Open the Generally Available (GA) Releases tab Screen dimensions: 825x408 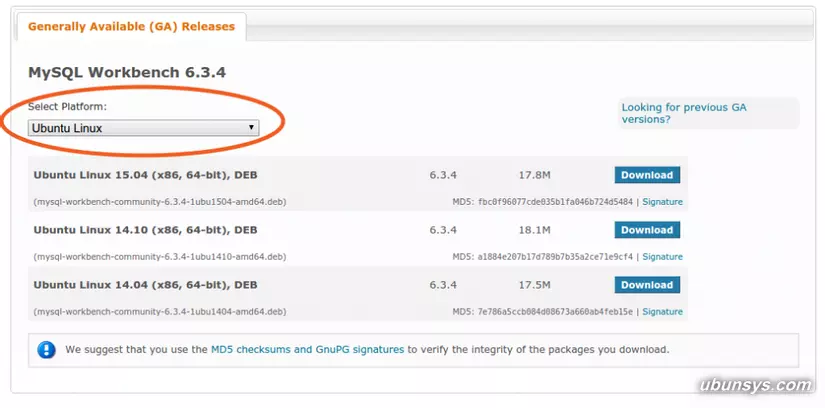(132, 26)
